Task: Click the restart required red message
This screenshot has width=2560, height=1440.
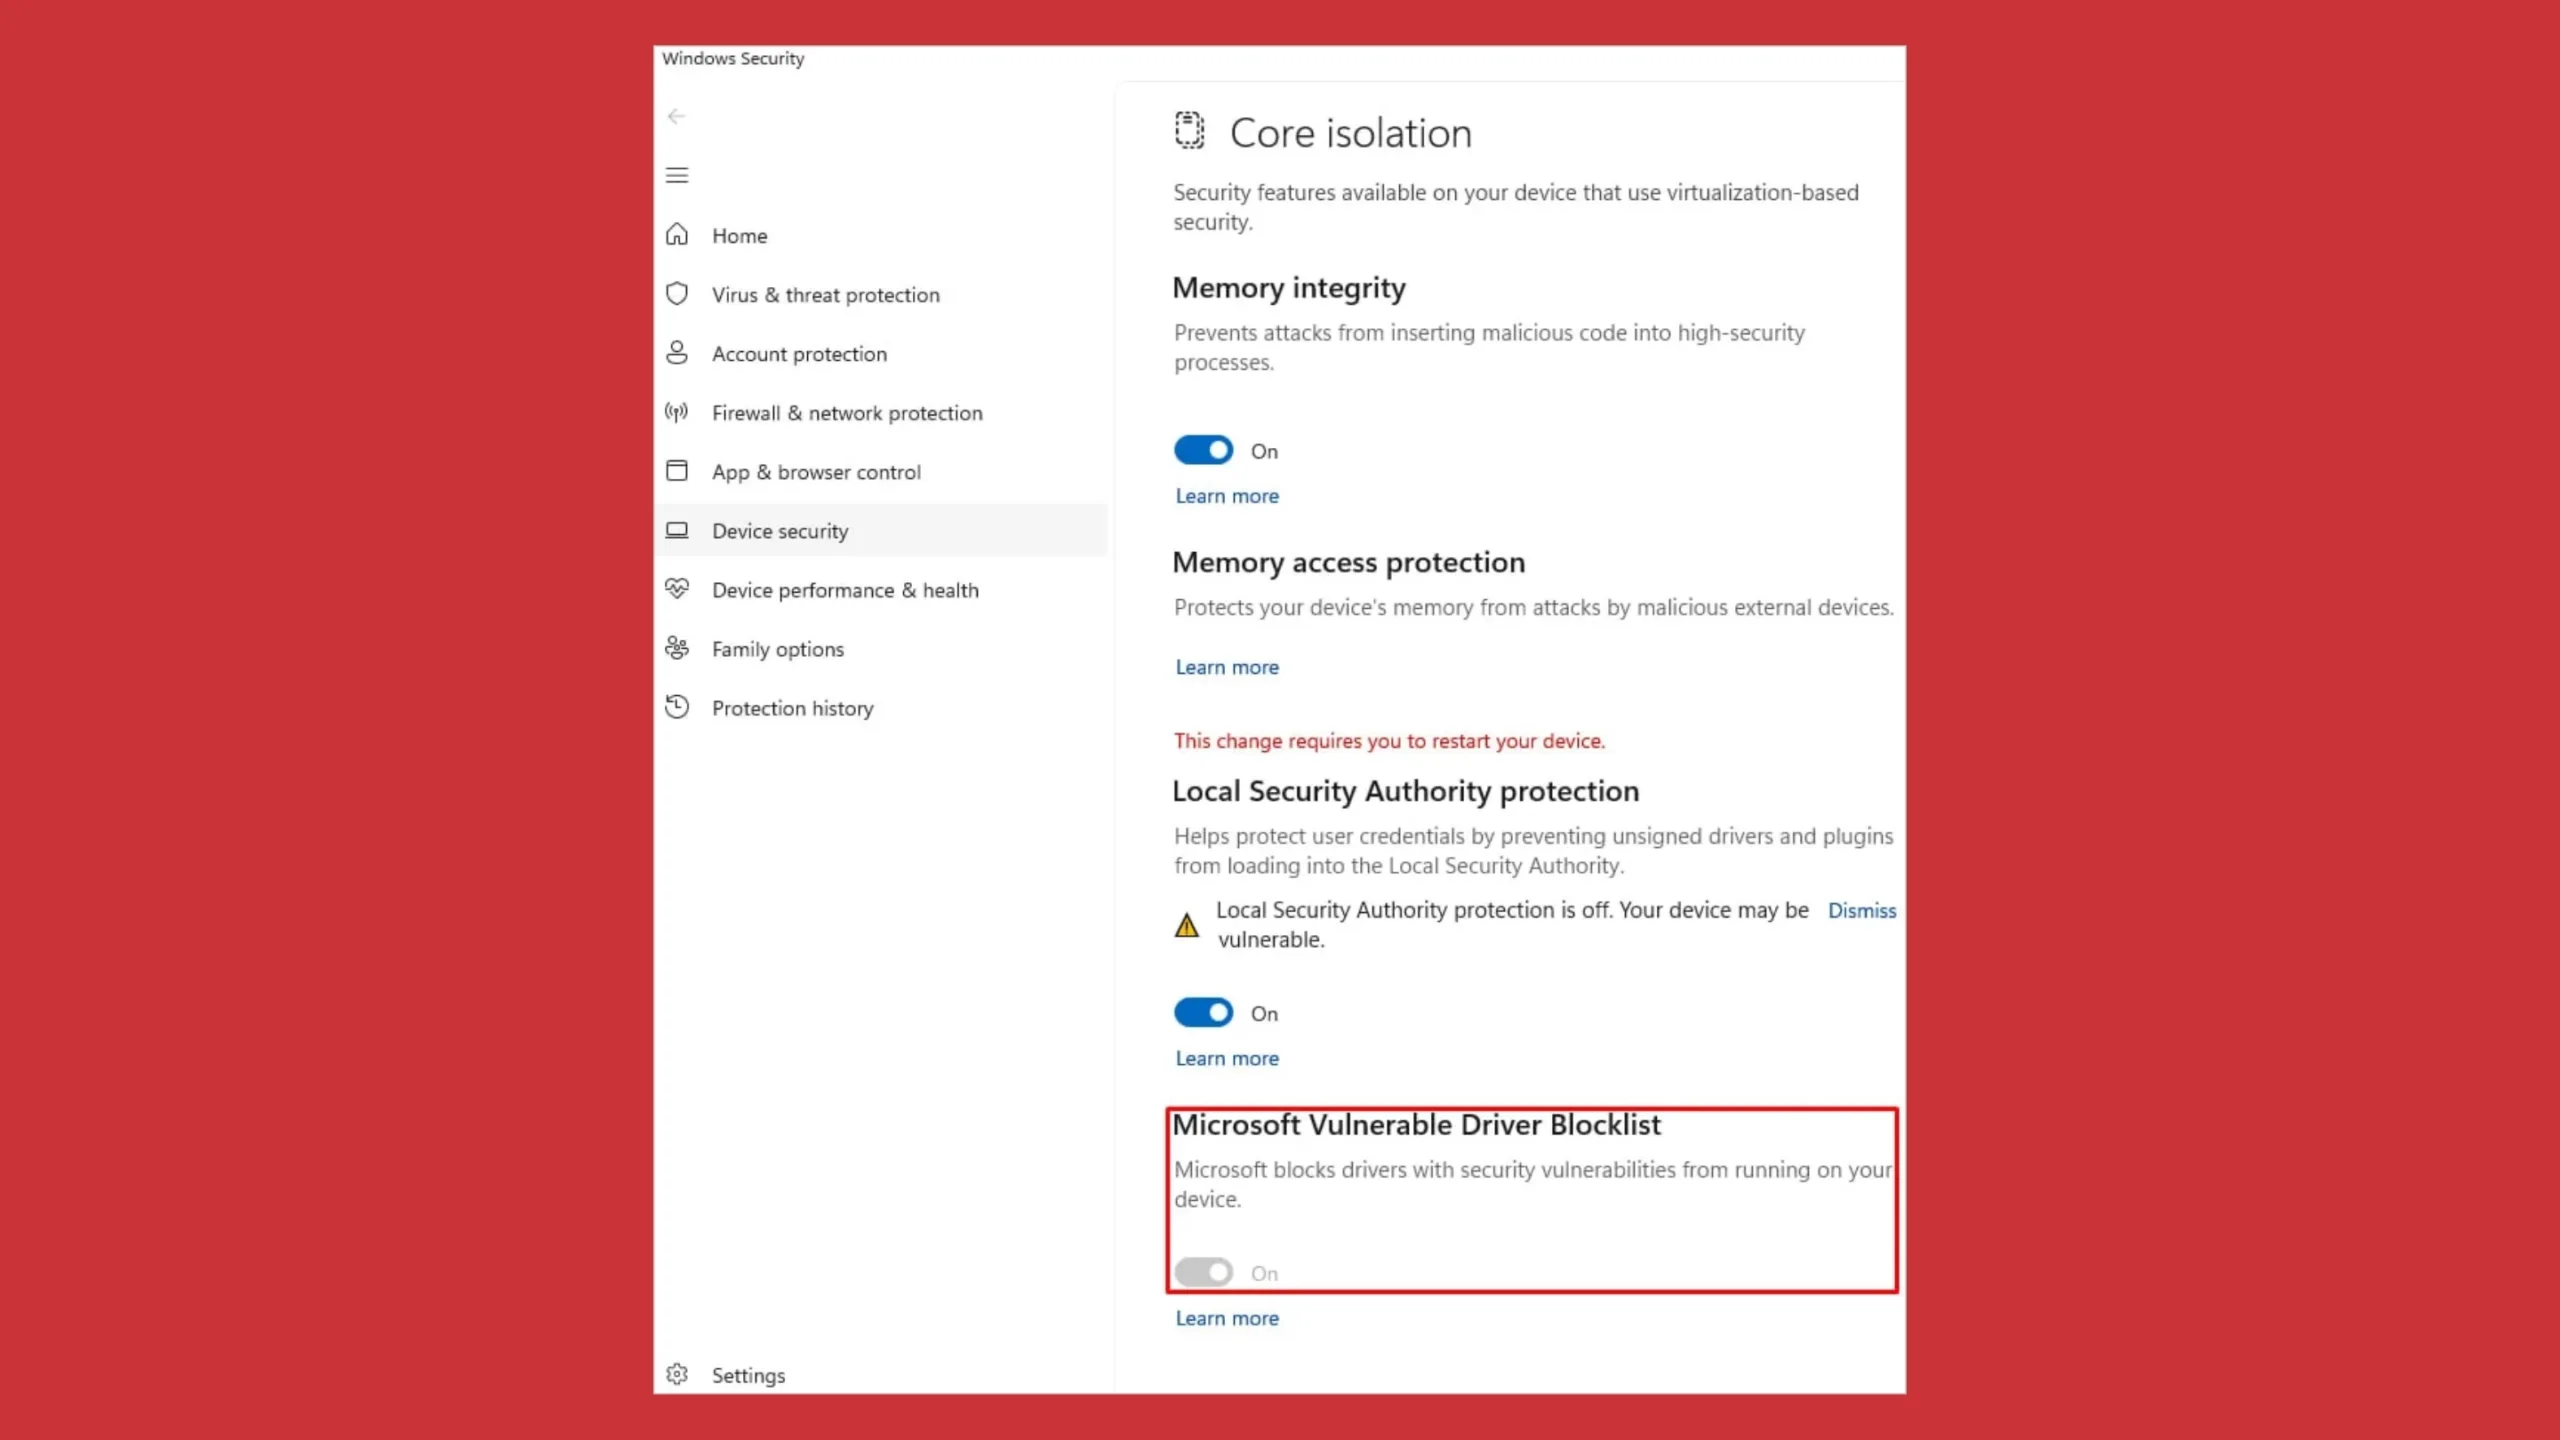Action: (1389, 741)
